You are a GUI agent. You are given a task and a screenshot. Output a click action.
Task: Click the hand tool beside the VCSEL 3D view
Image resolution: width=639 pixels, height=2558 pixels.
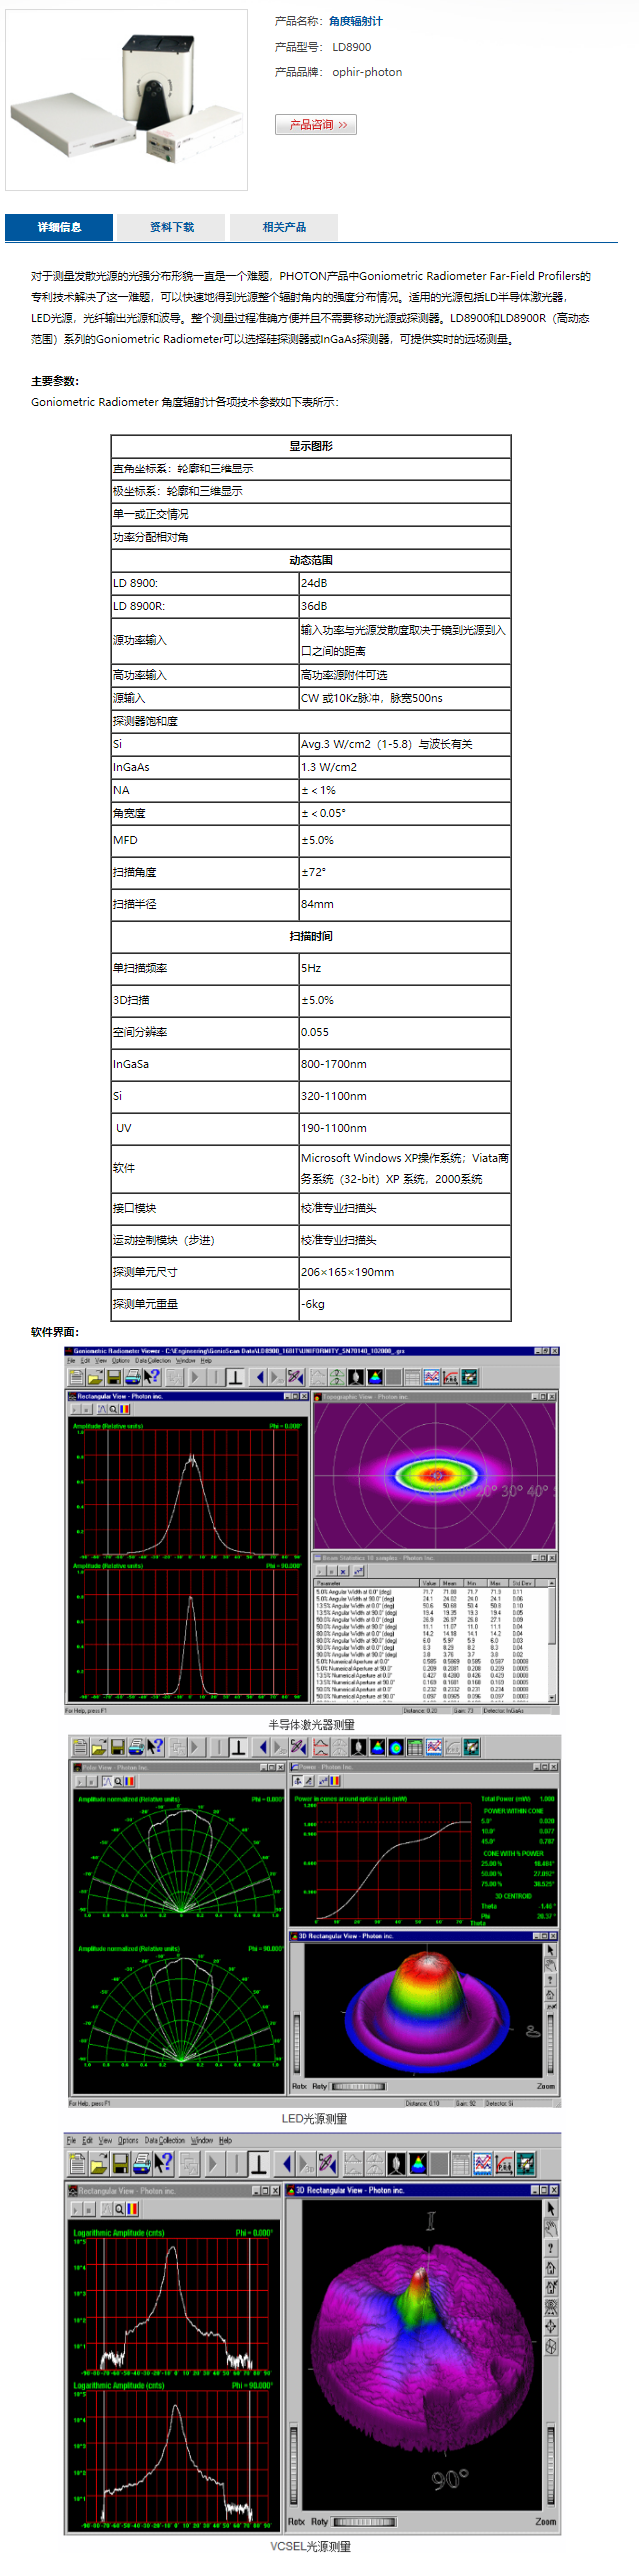[550, 2227]
